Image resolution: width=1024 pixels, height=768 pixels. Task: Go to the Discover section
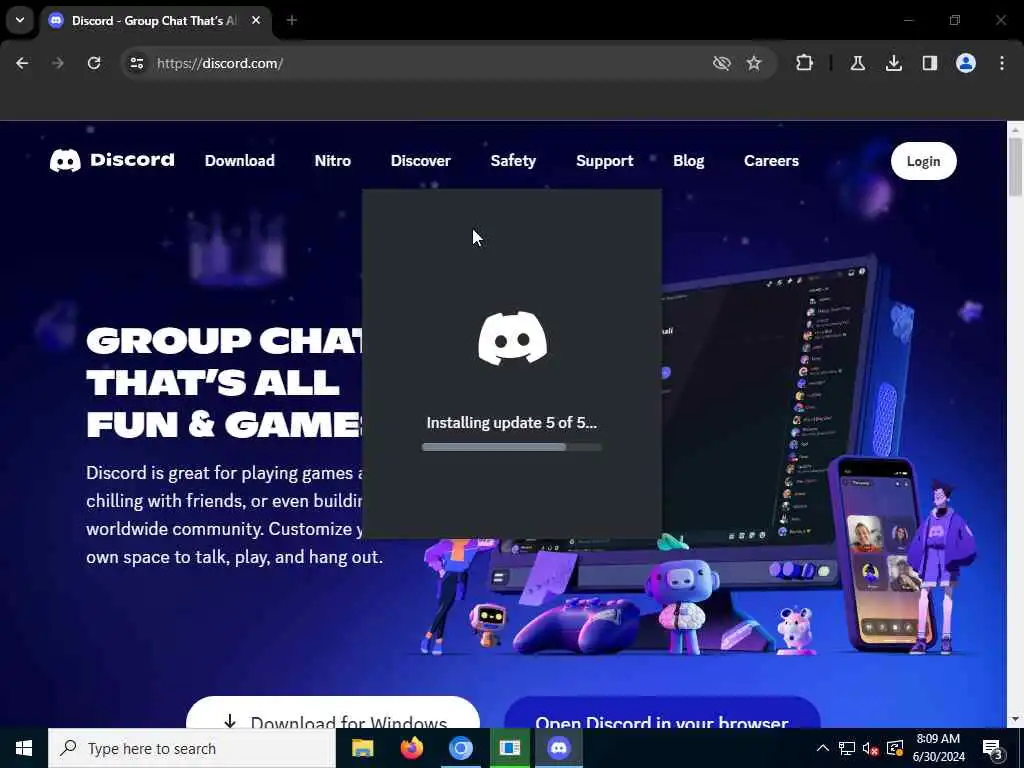point(421,161)
